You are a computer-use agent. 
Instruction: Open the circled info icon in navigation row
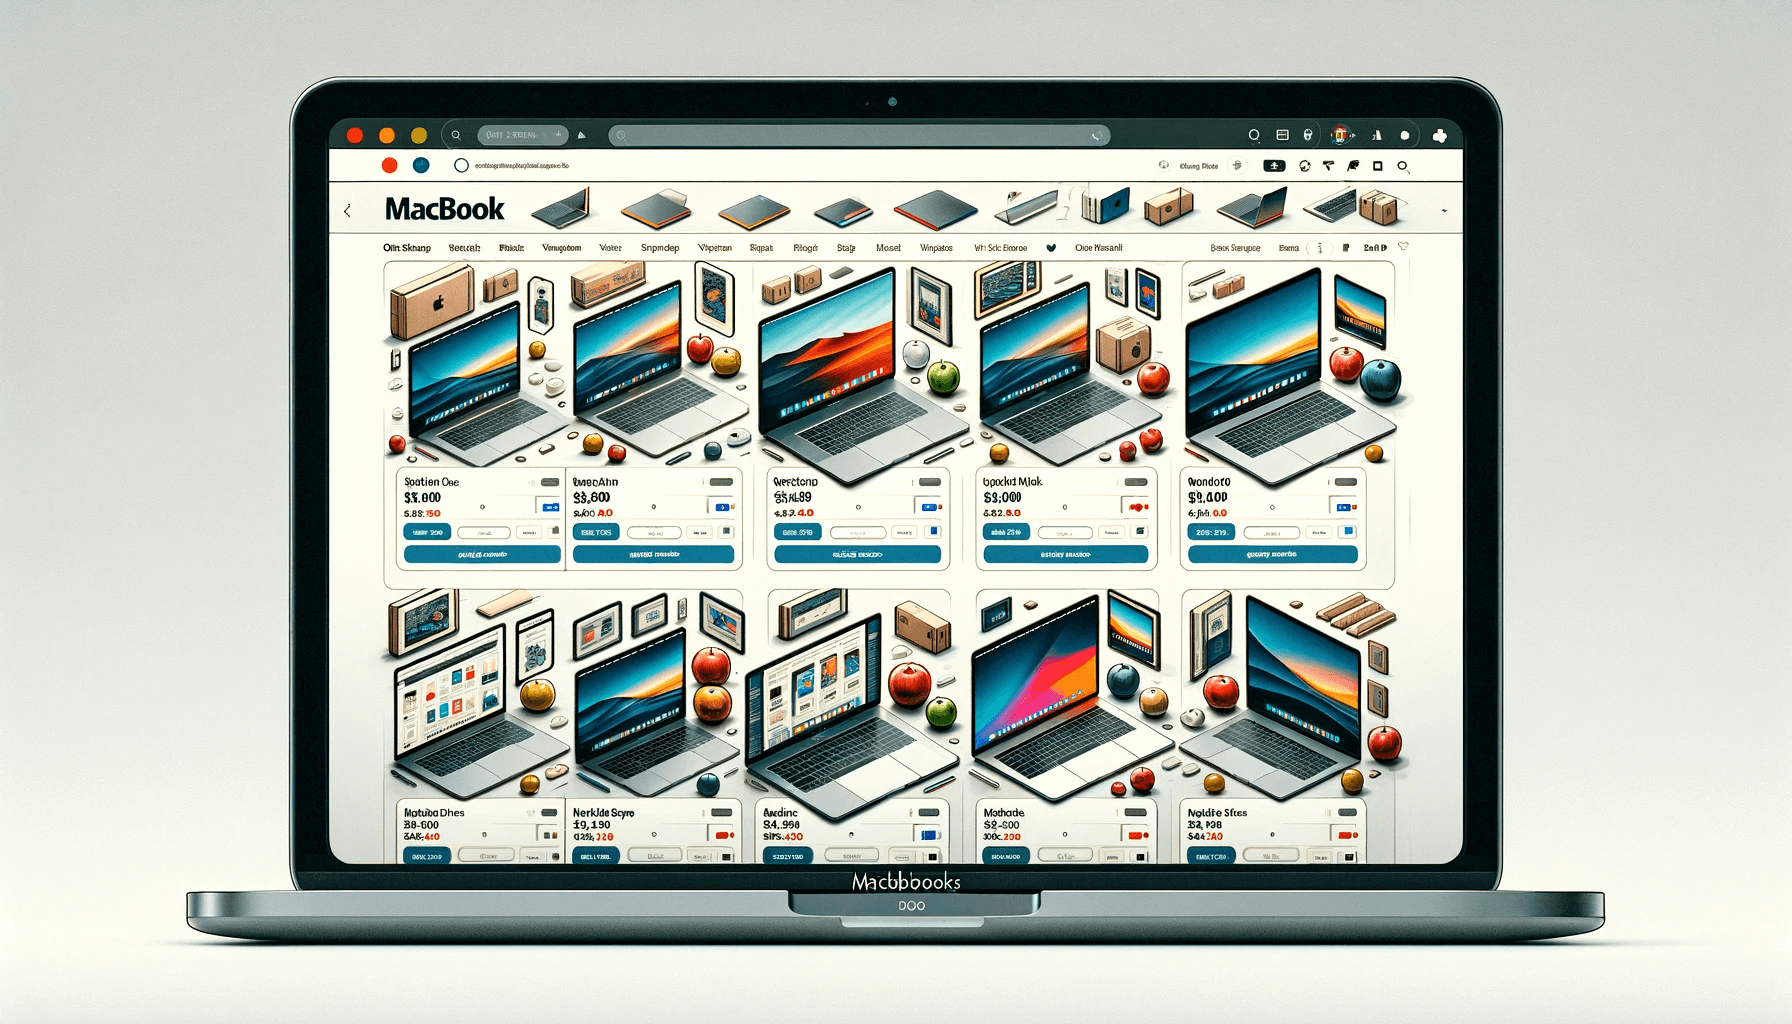coord(1319,248)
